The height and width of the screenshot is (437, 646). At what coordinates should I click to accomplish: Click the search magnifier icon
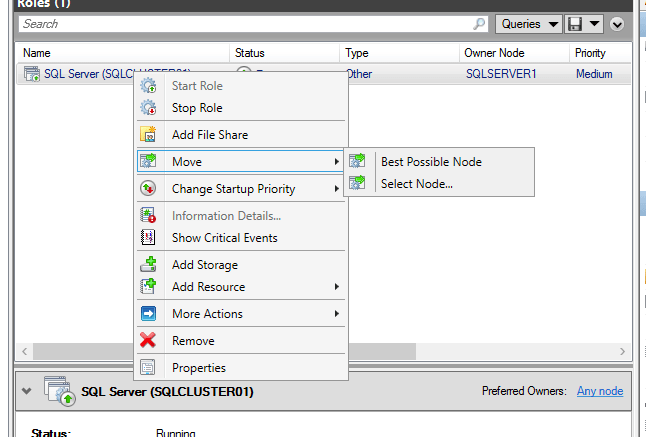479,24
